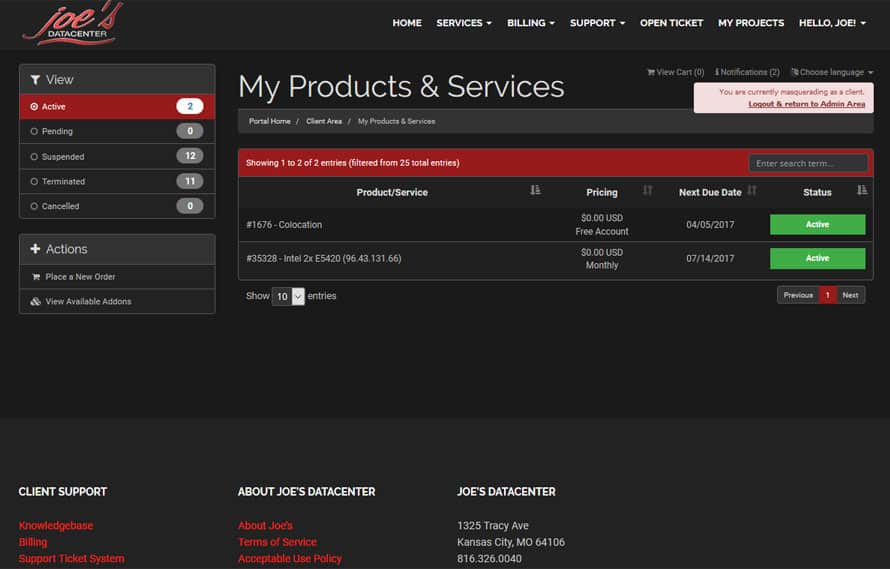Open View Cart (0)
Image resolution: width=890 pixels, height=569 pixels.
pos(675,72)
